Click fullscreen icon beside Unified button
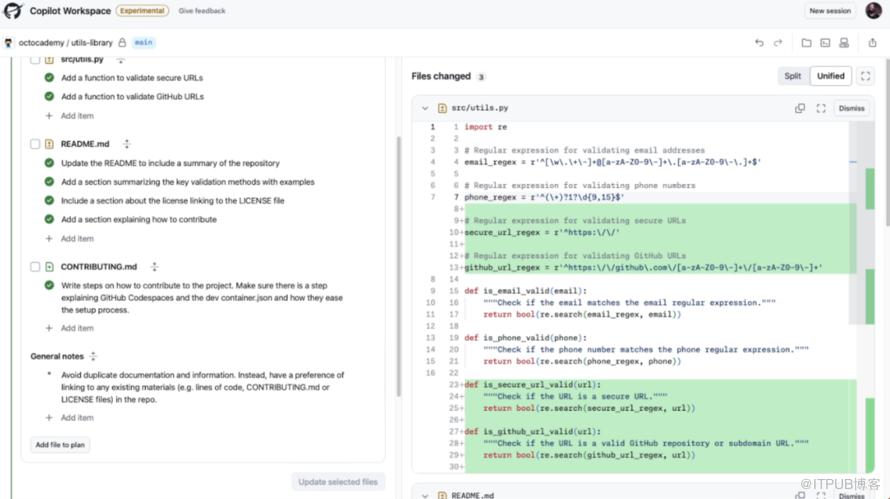This screenshot has width=890, height=499. pyautogui.click(x=866, y=76)
